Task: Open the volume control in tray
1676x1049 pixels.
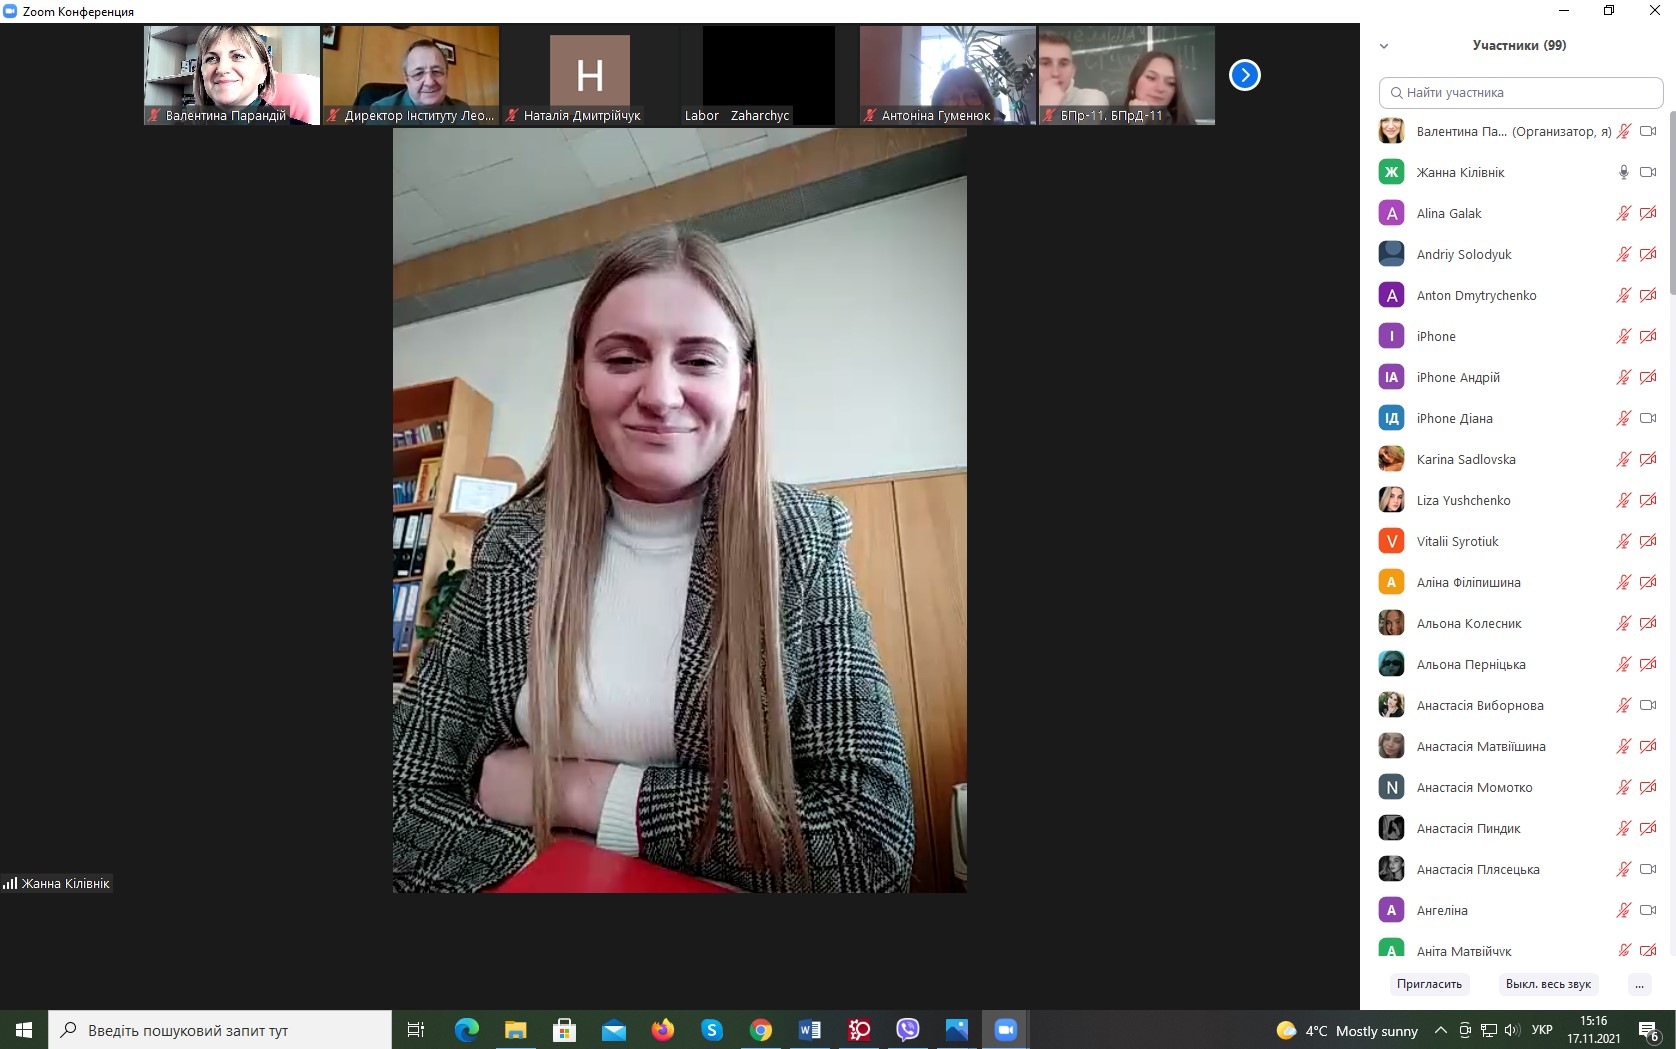Action: [1511, 1030]
